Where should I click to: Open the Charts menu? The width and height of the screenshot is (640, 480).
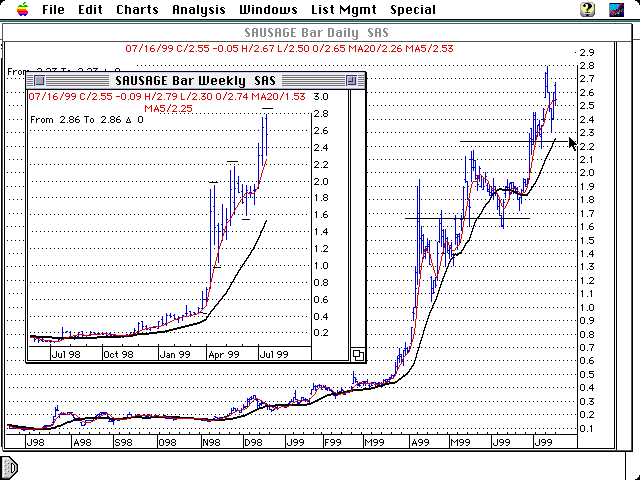point(137,10)
